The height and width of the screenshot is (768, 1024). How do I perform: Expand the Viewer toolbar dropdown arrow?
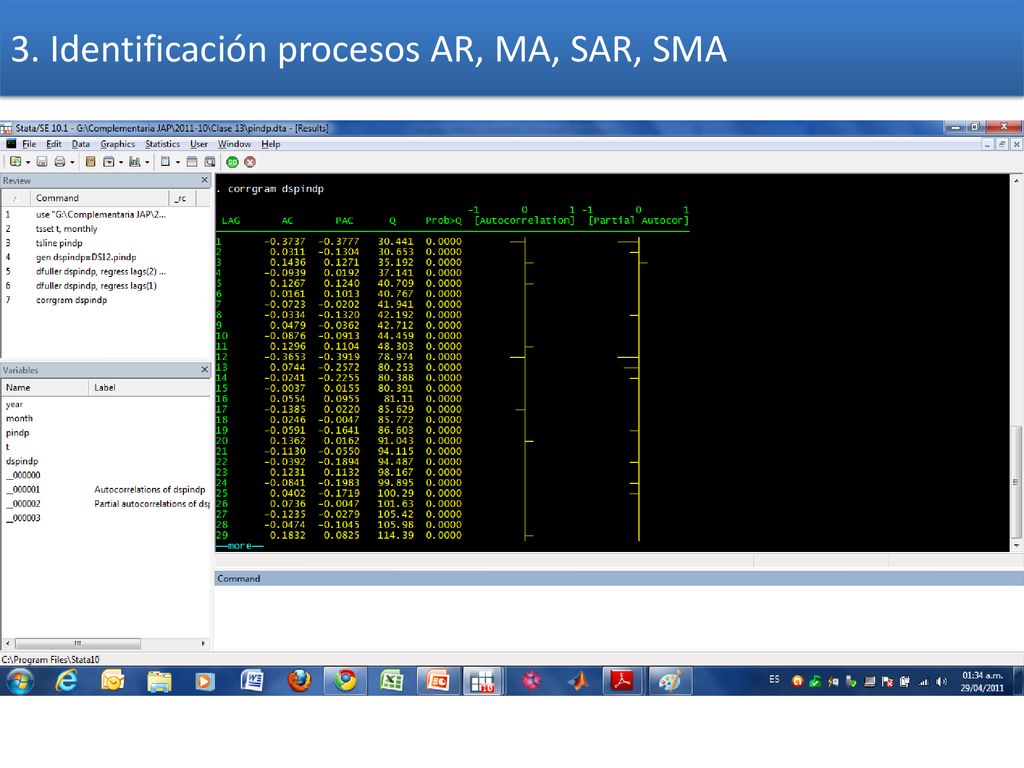pos(121,163)
